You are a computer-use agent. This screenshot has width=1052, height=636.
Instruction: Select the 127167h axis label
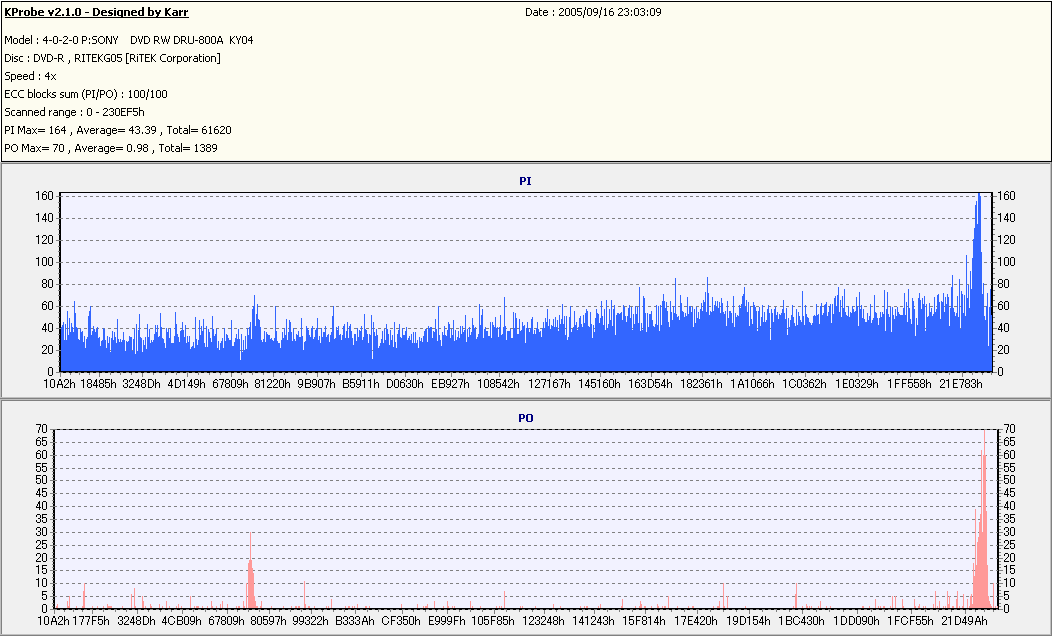(549, 384)
